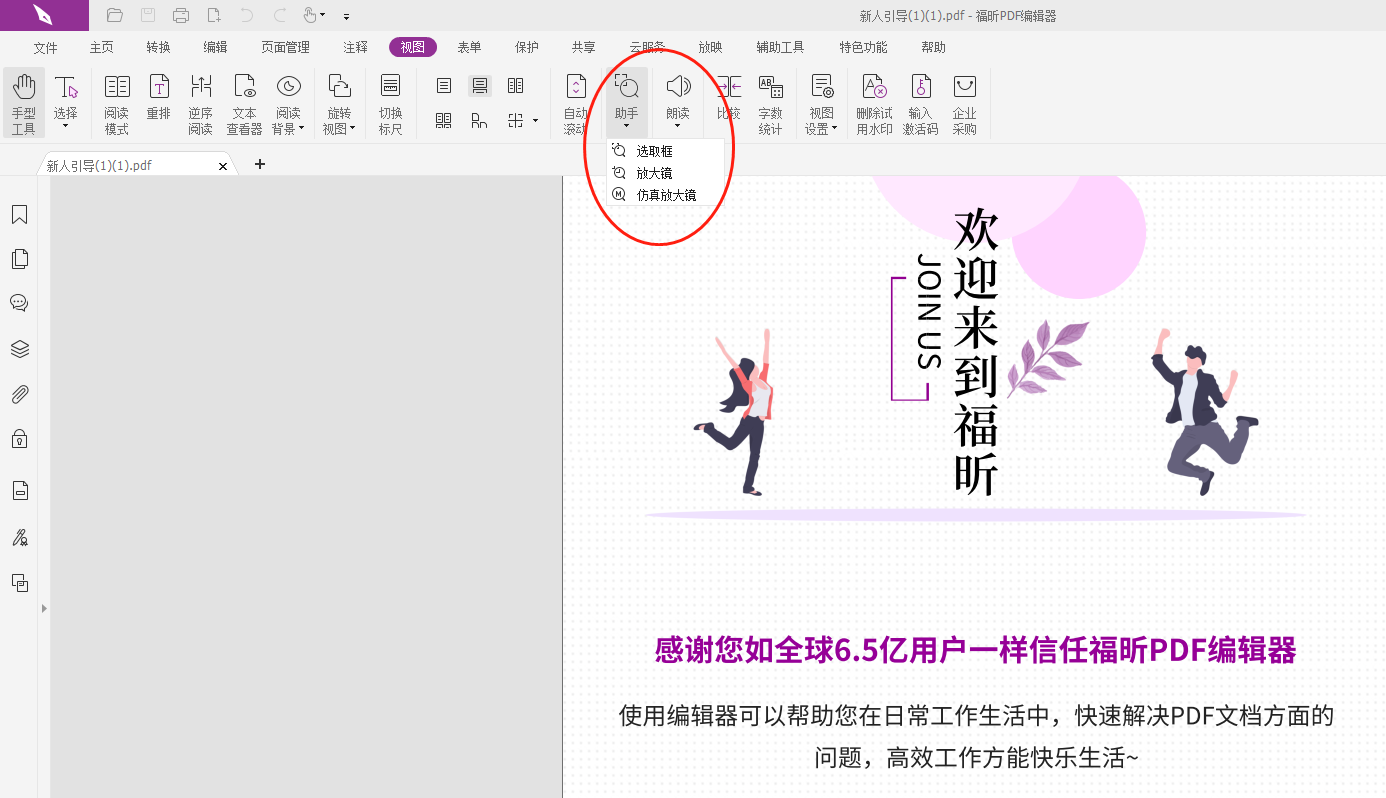1386x798 pixels.
Task: Open the 特色功能 menu
Action: 862,46
